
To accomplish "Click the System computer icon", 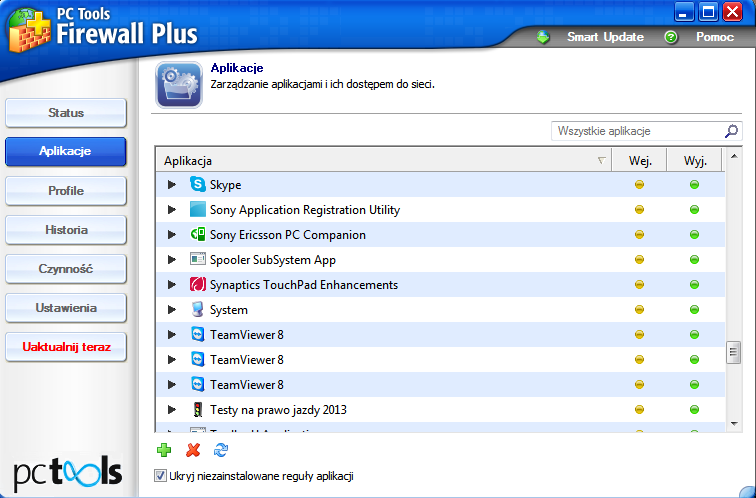I will (198, 310).
